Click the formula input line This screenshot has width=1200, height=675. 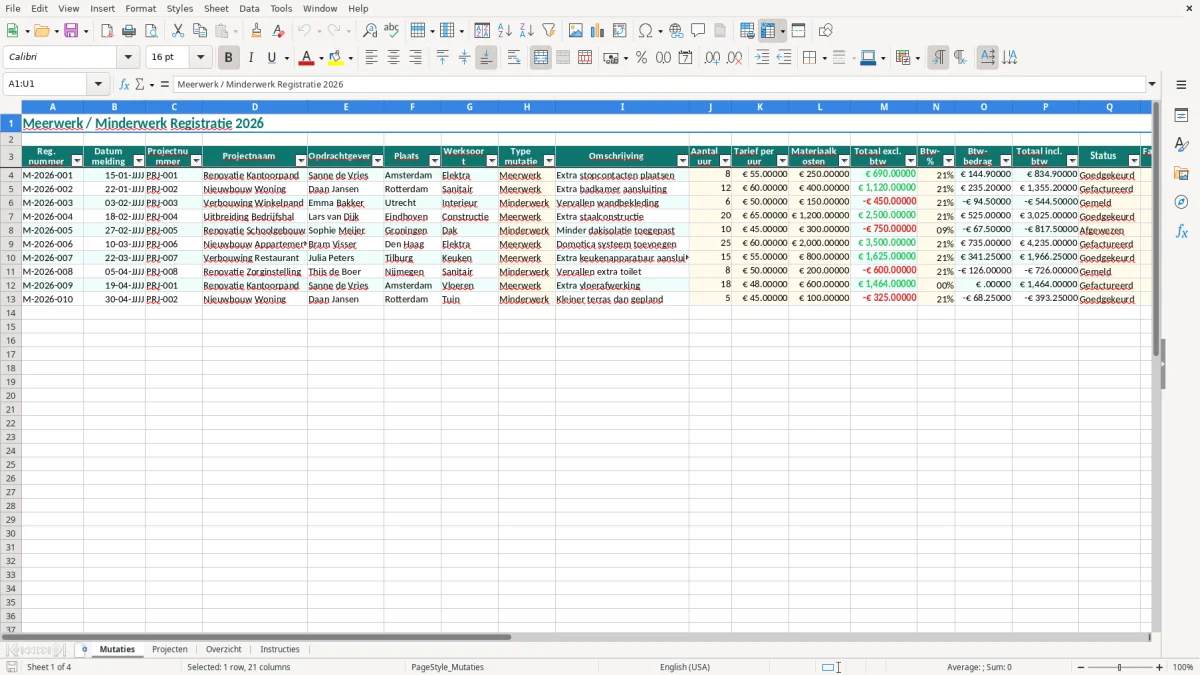click(x=658, y=84)
